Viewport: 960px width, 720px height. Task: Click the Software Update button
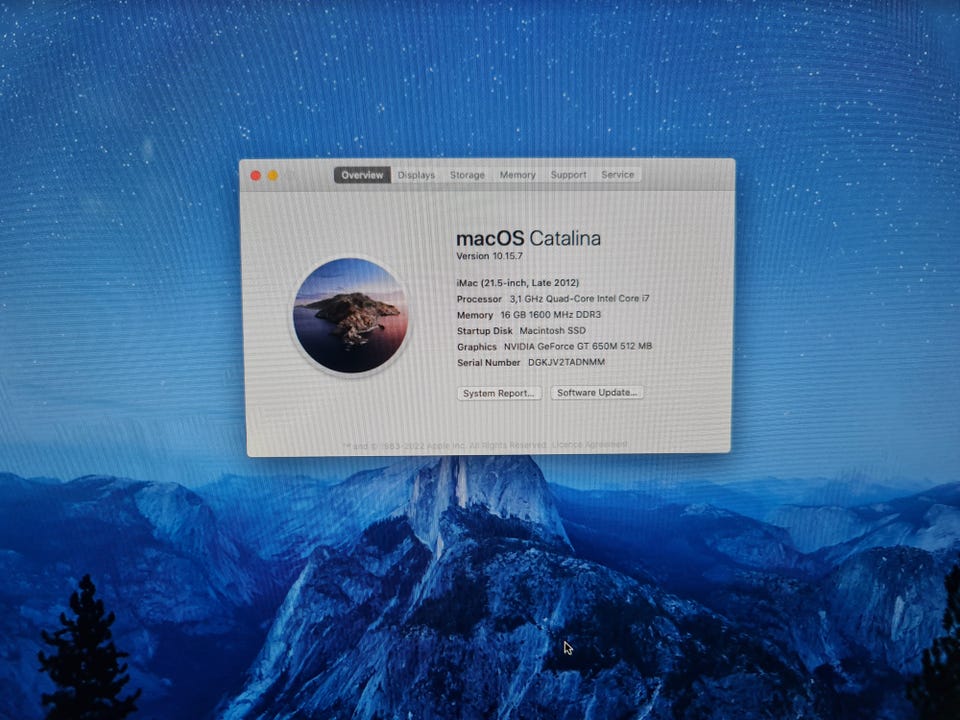[597, 392]
